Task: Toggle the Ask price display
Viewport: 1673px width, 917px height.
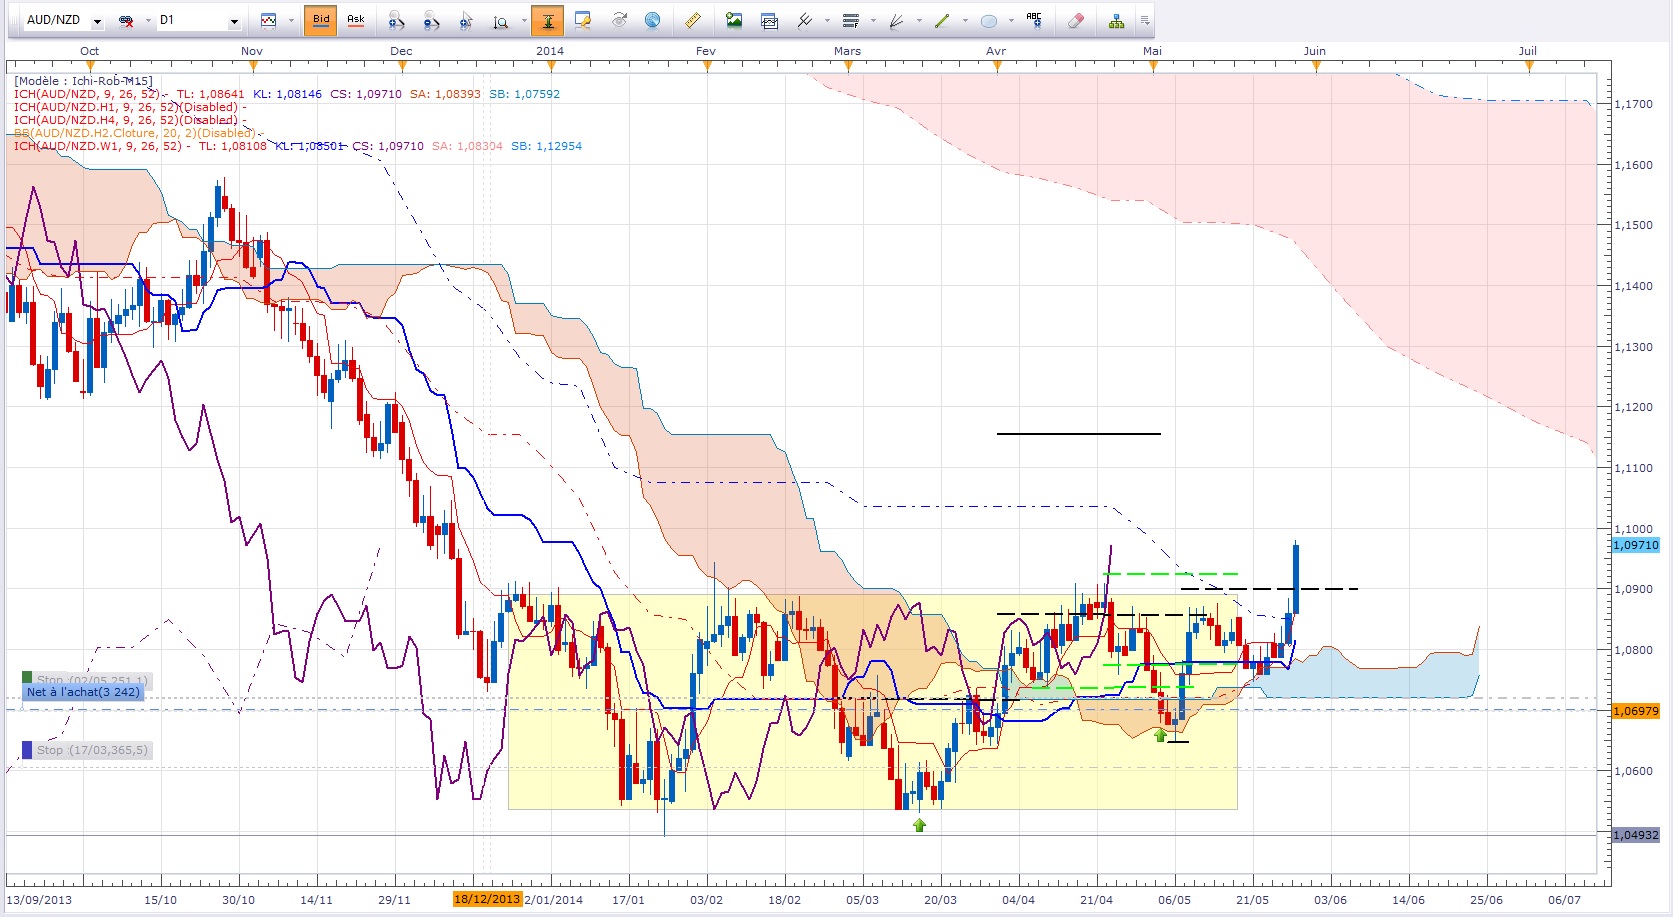Action: click(355, 20)
